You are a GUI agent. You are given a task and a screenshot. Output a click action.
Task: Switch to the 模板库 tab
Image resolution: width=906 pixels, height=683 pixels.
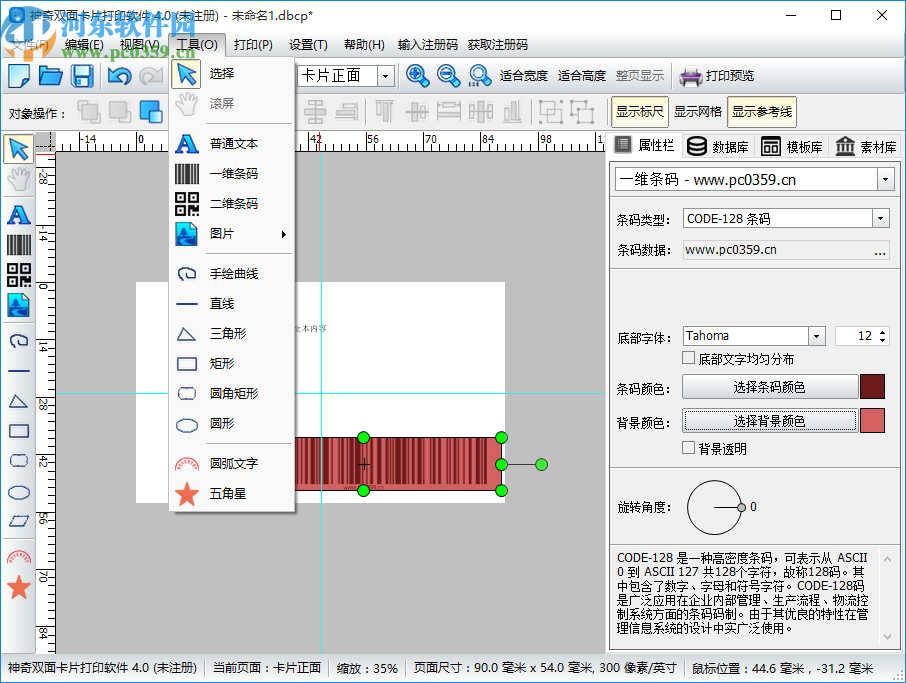(x=793, y=146)
